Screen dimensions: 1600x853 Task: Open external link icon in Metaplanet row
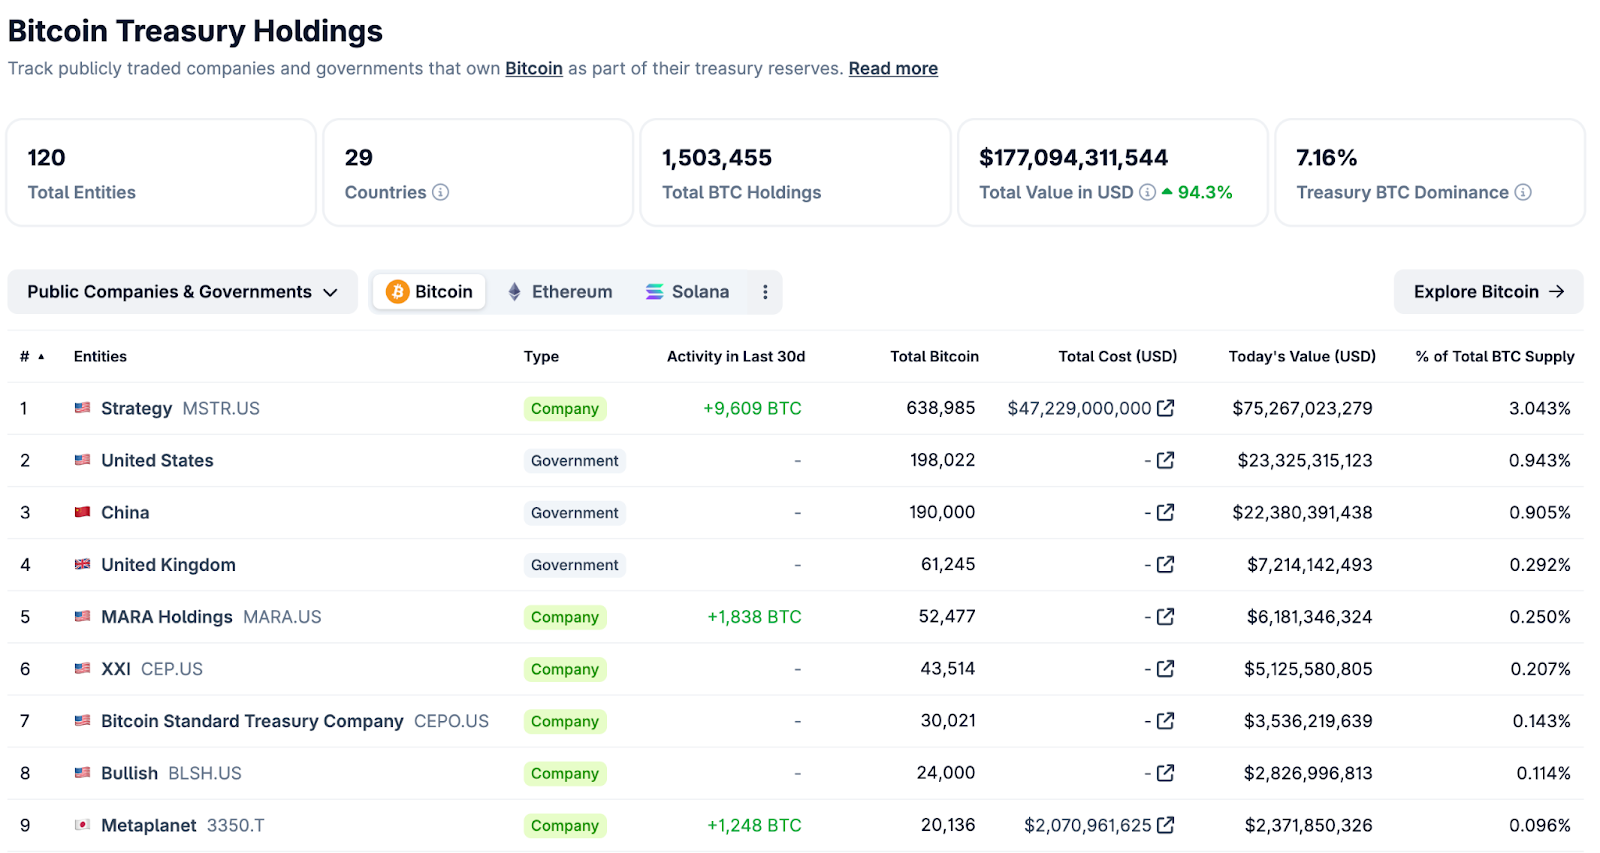[x=1165, y=825]
